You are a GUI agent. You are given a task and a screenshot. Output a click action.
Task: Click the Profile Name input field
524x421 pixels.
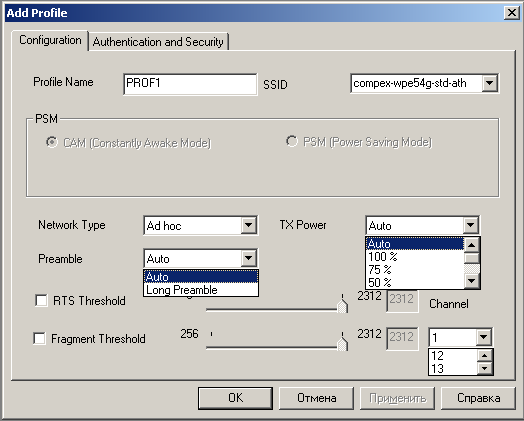[x=190, y=84]
